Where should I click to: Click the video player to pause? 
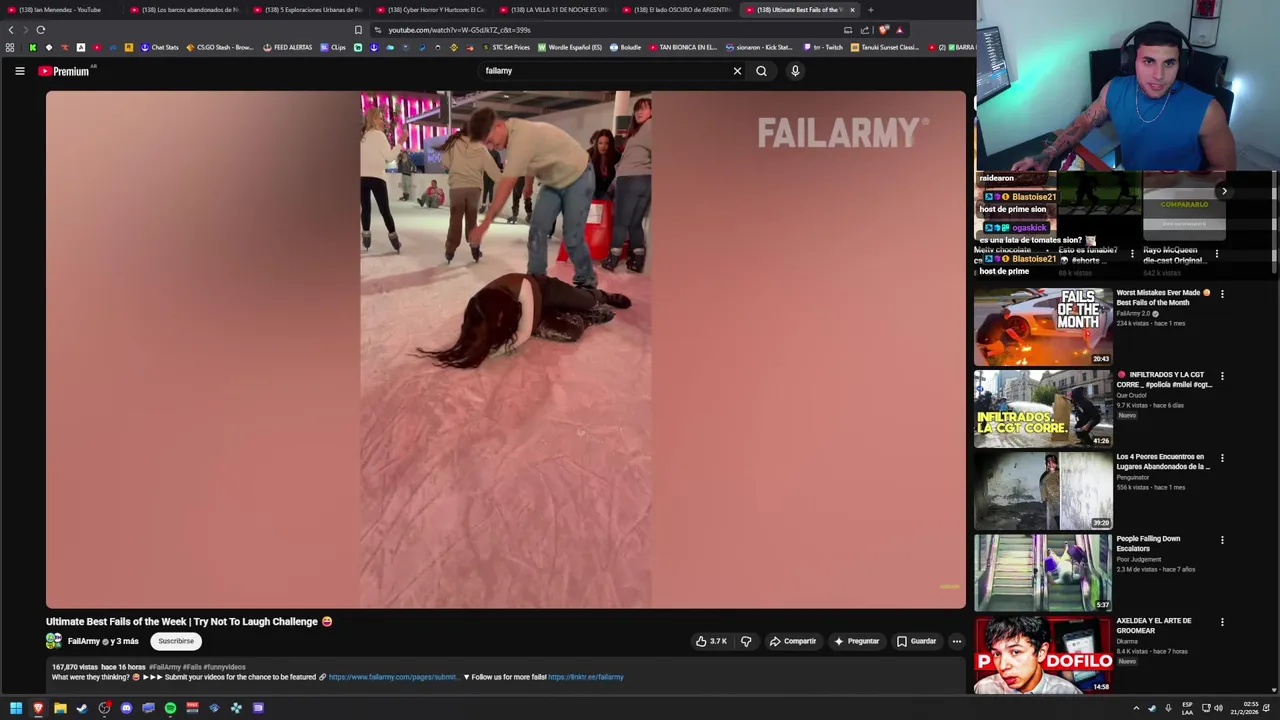tap(506, 350)
